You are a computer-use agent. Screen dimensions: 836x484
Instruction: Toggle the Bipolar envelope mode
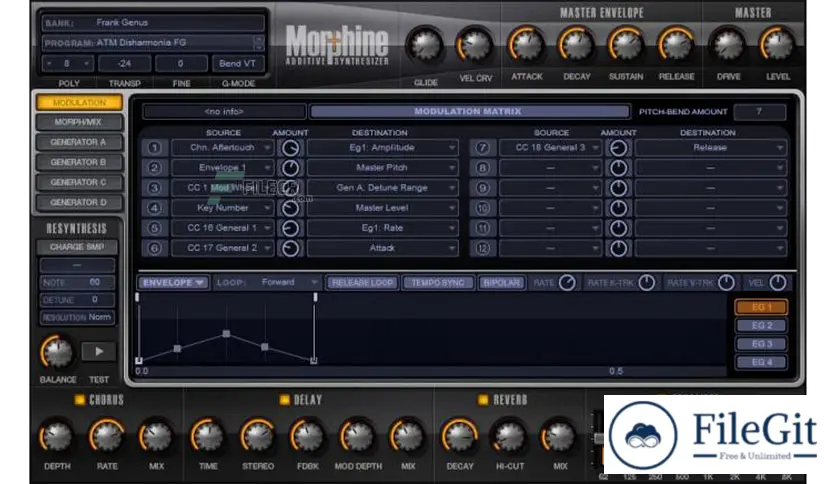point(502,283)
